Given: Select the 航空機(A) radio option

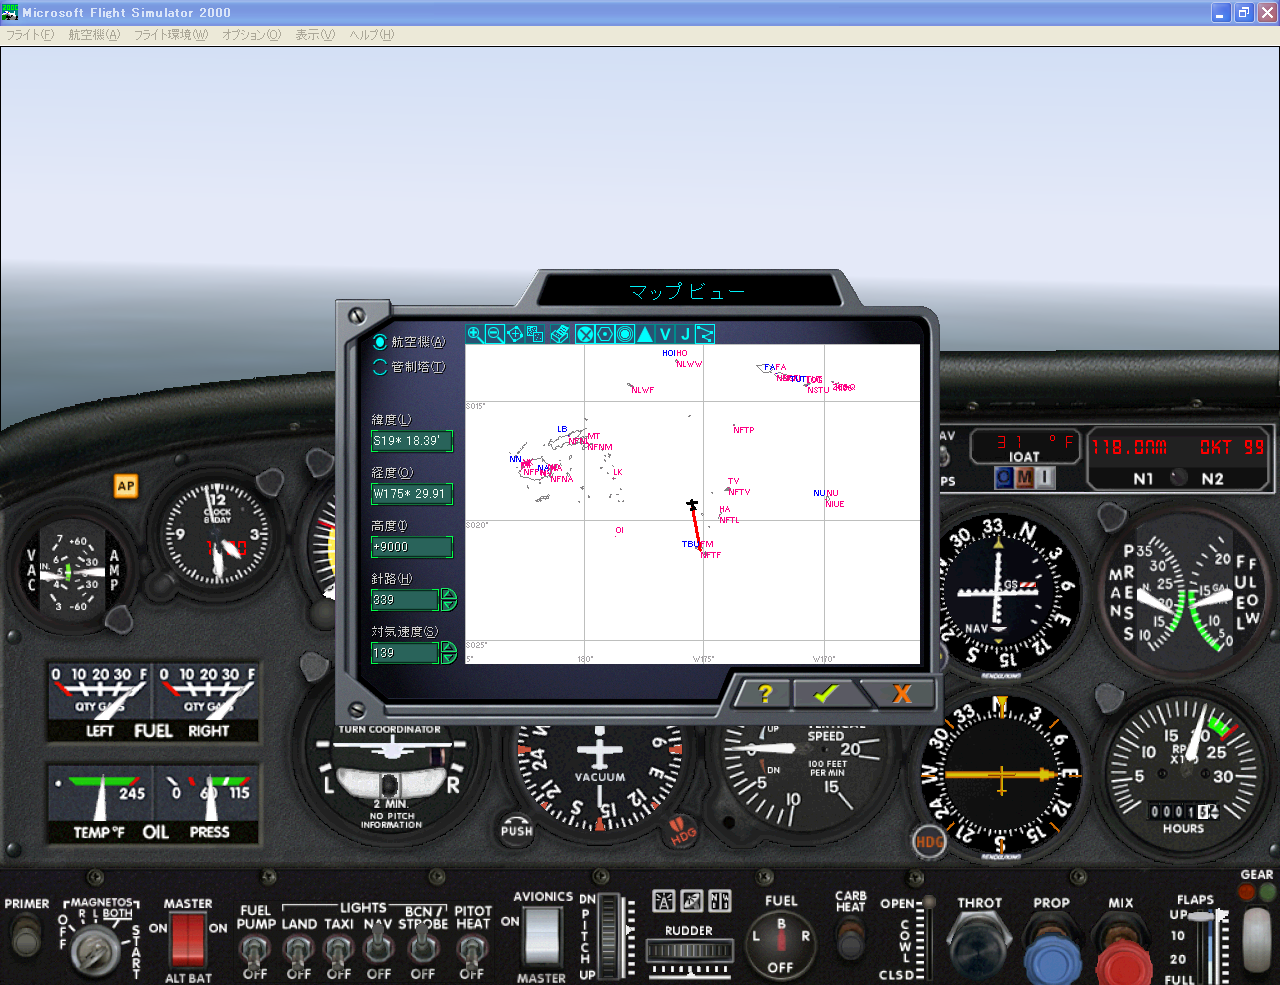Looking at the screenshot, I should point(409,342).
